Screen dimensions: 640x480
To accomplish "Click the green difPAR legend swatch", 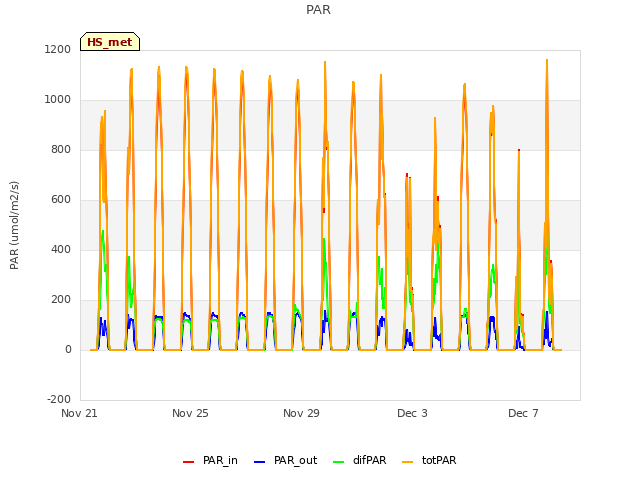I will (339, 462).
